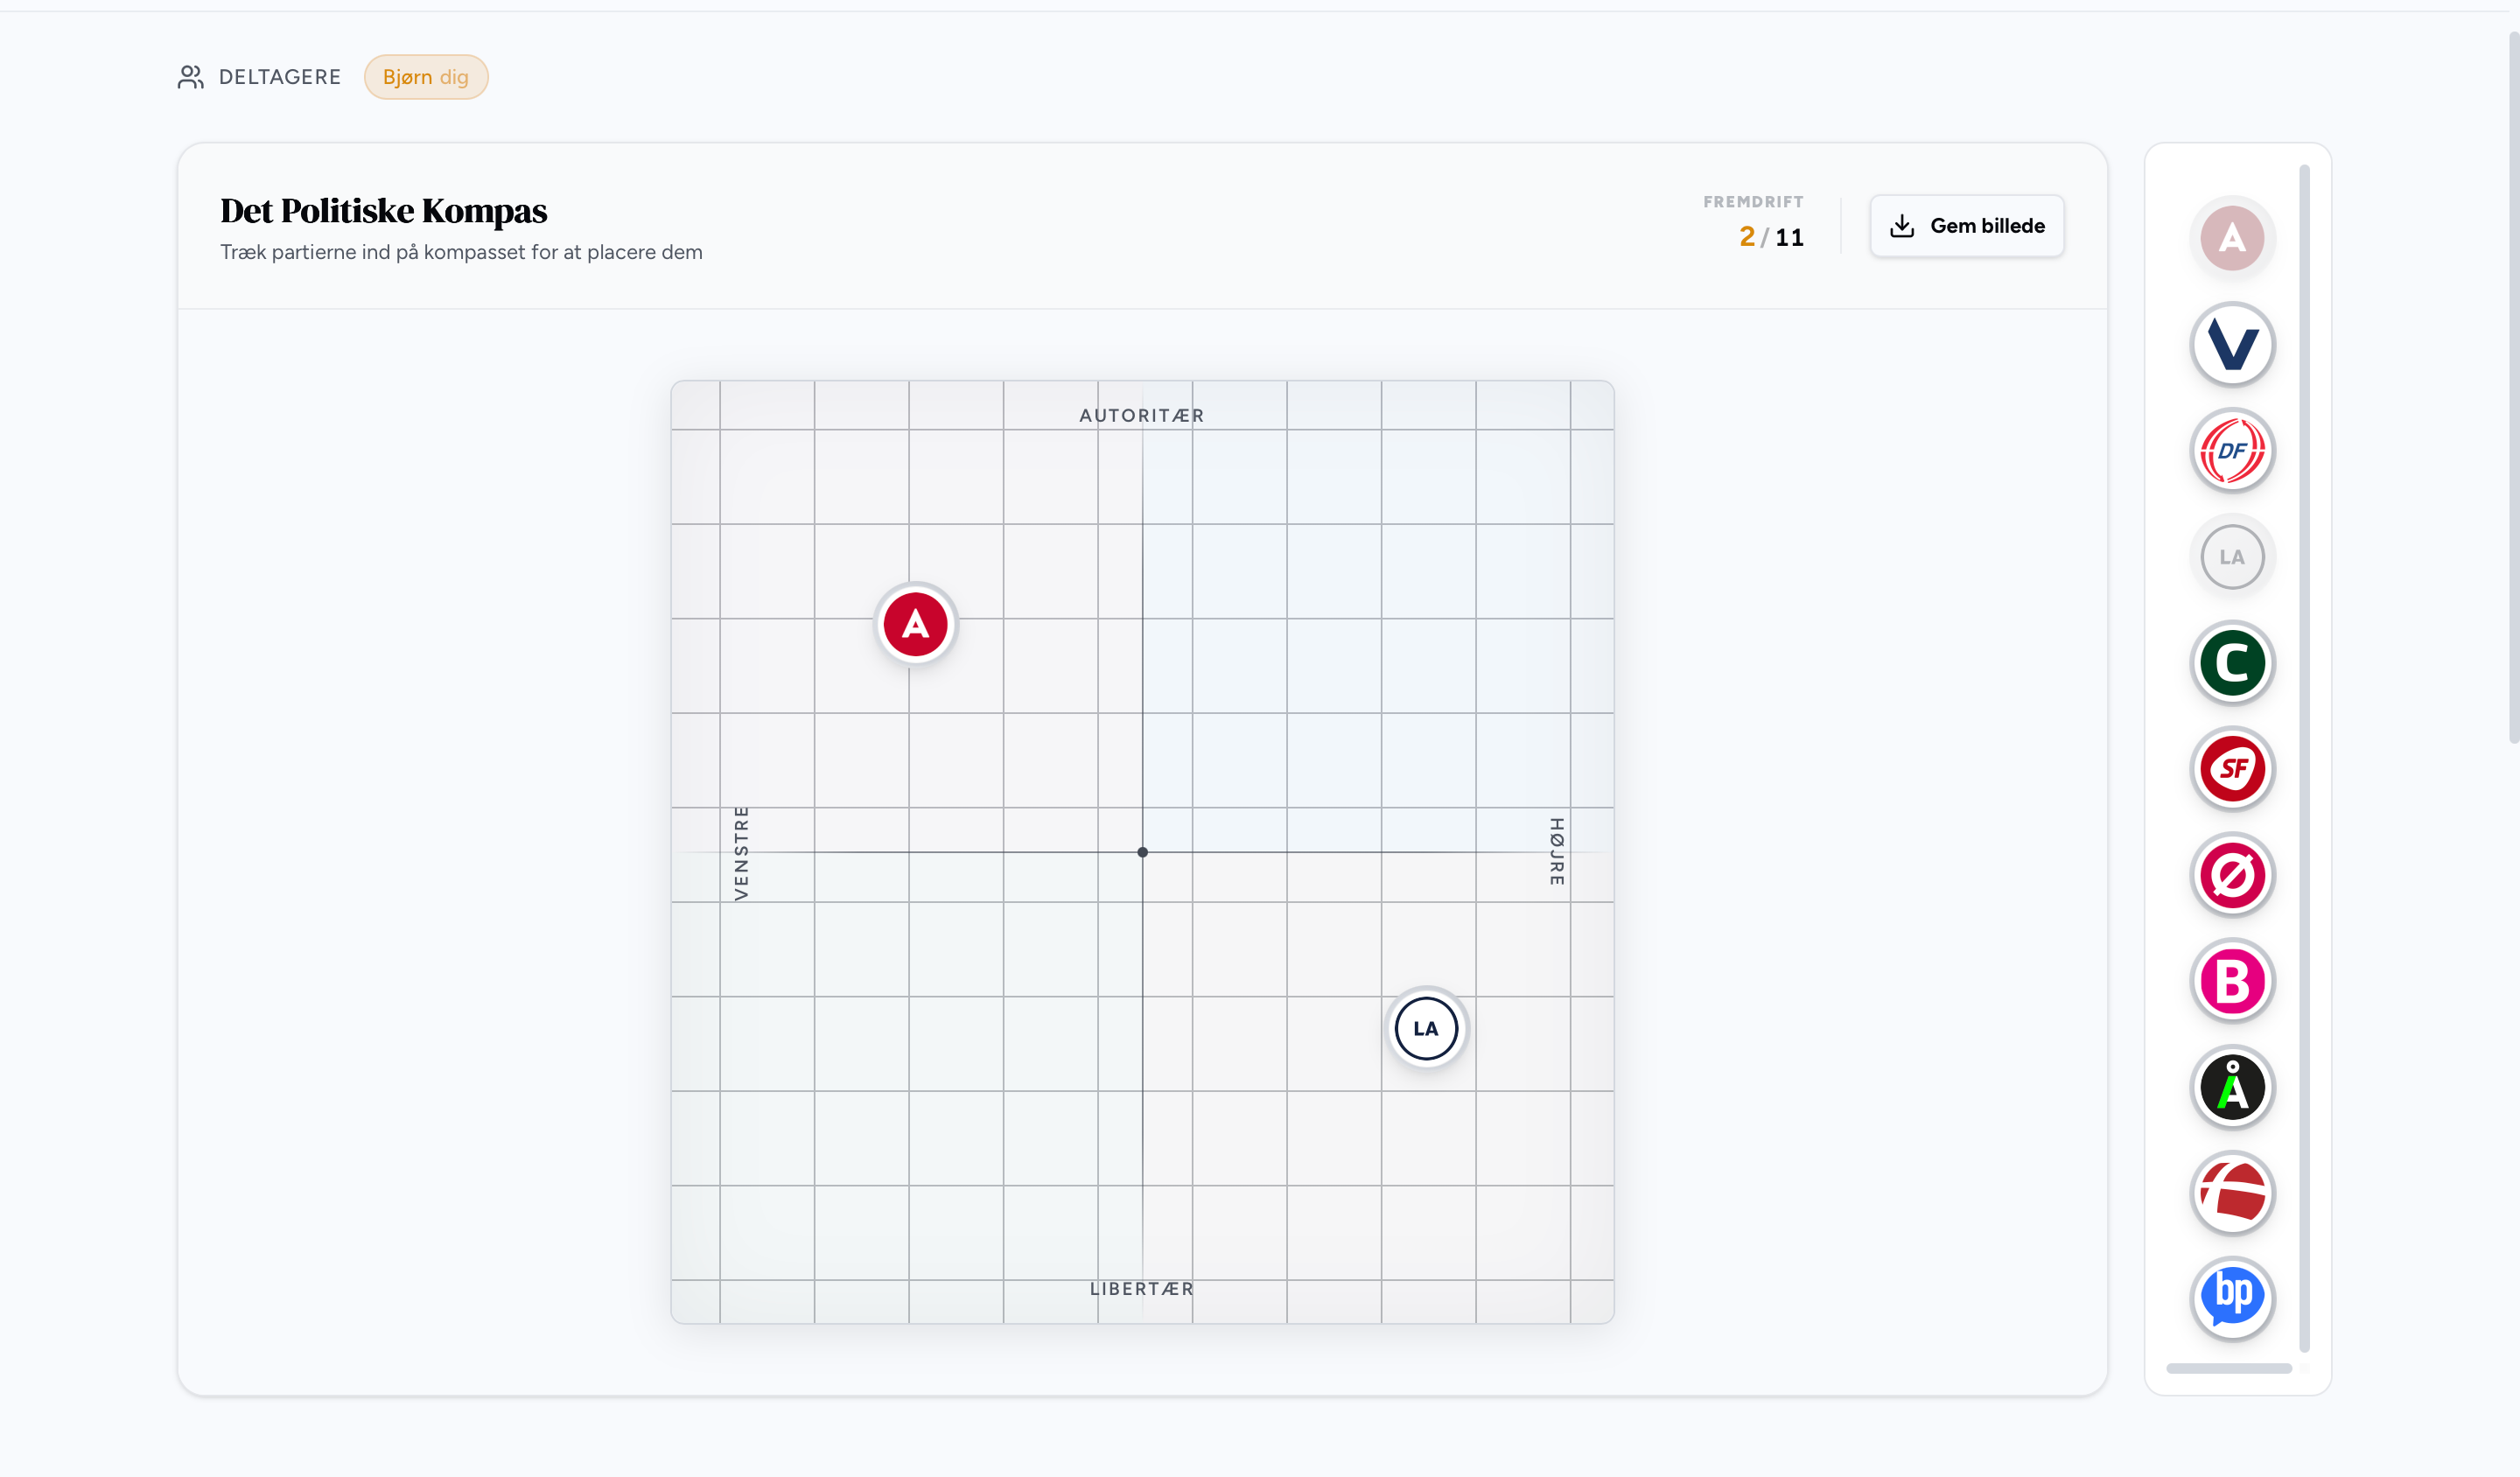Pick the Enhedslisten Ø party icon
The image size is (2520, 1477).
pos(2233,876)
